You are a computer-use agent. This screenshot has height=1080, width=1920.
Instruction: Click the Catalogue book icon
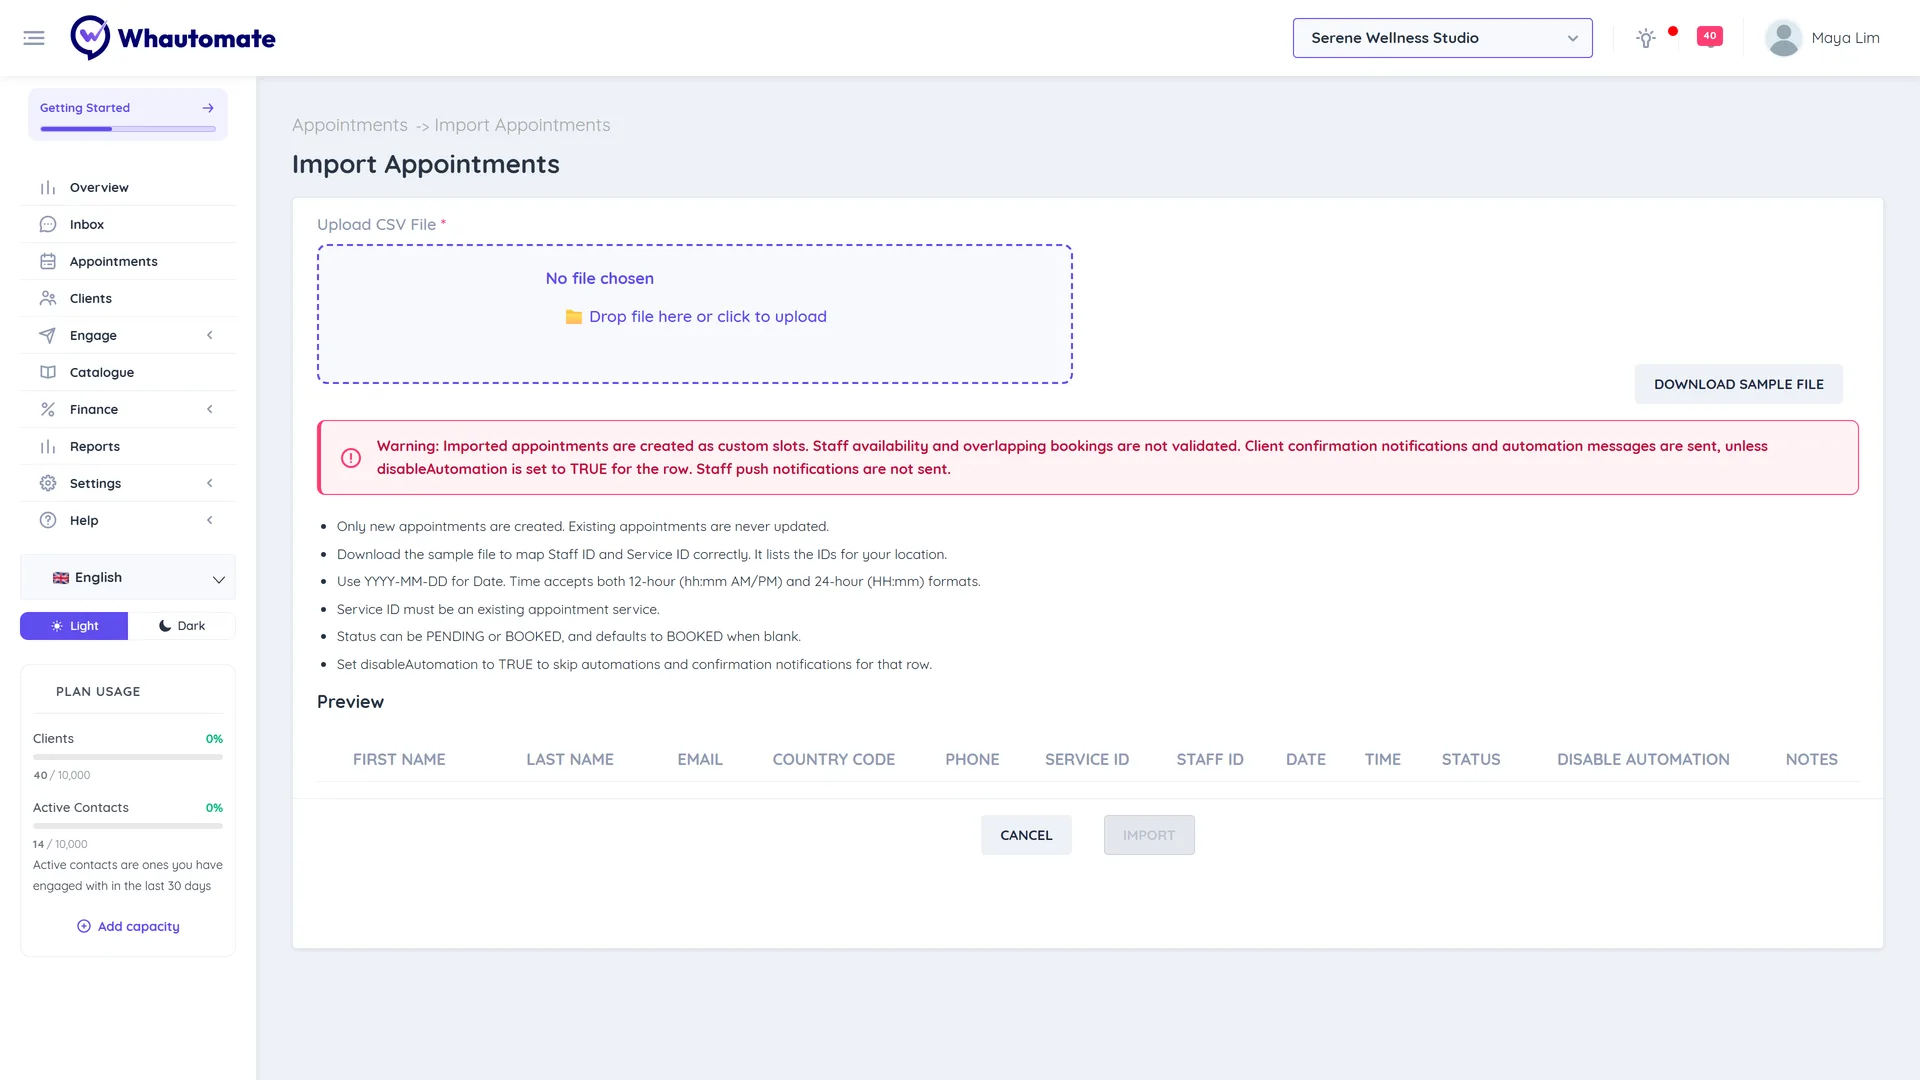click(x=48, y=373)
